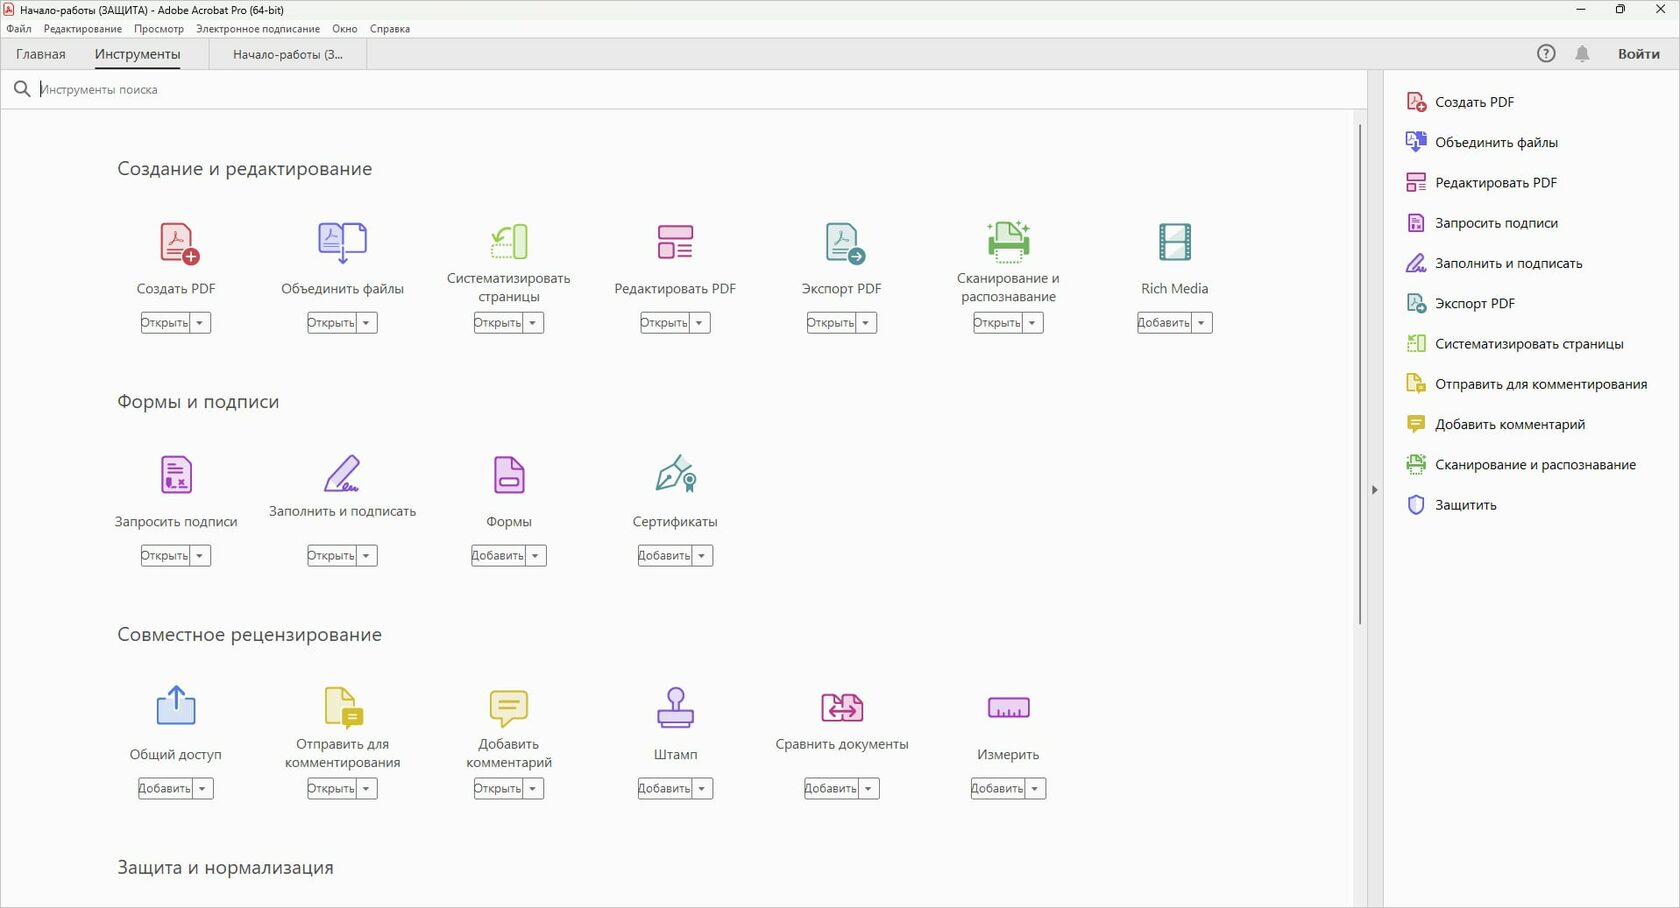Click Редактировать PDF shortcut in right pane
The width and height of the screenshot is (1680, 908).
(x=1482, y=183)
